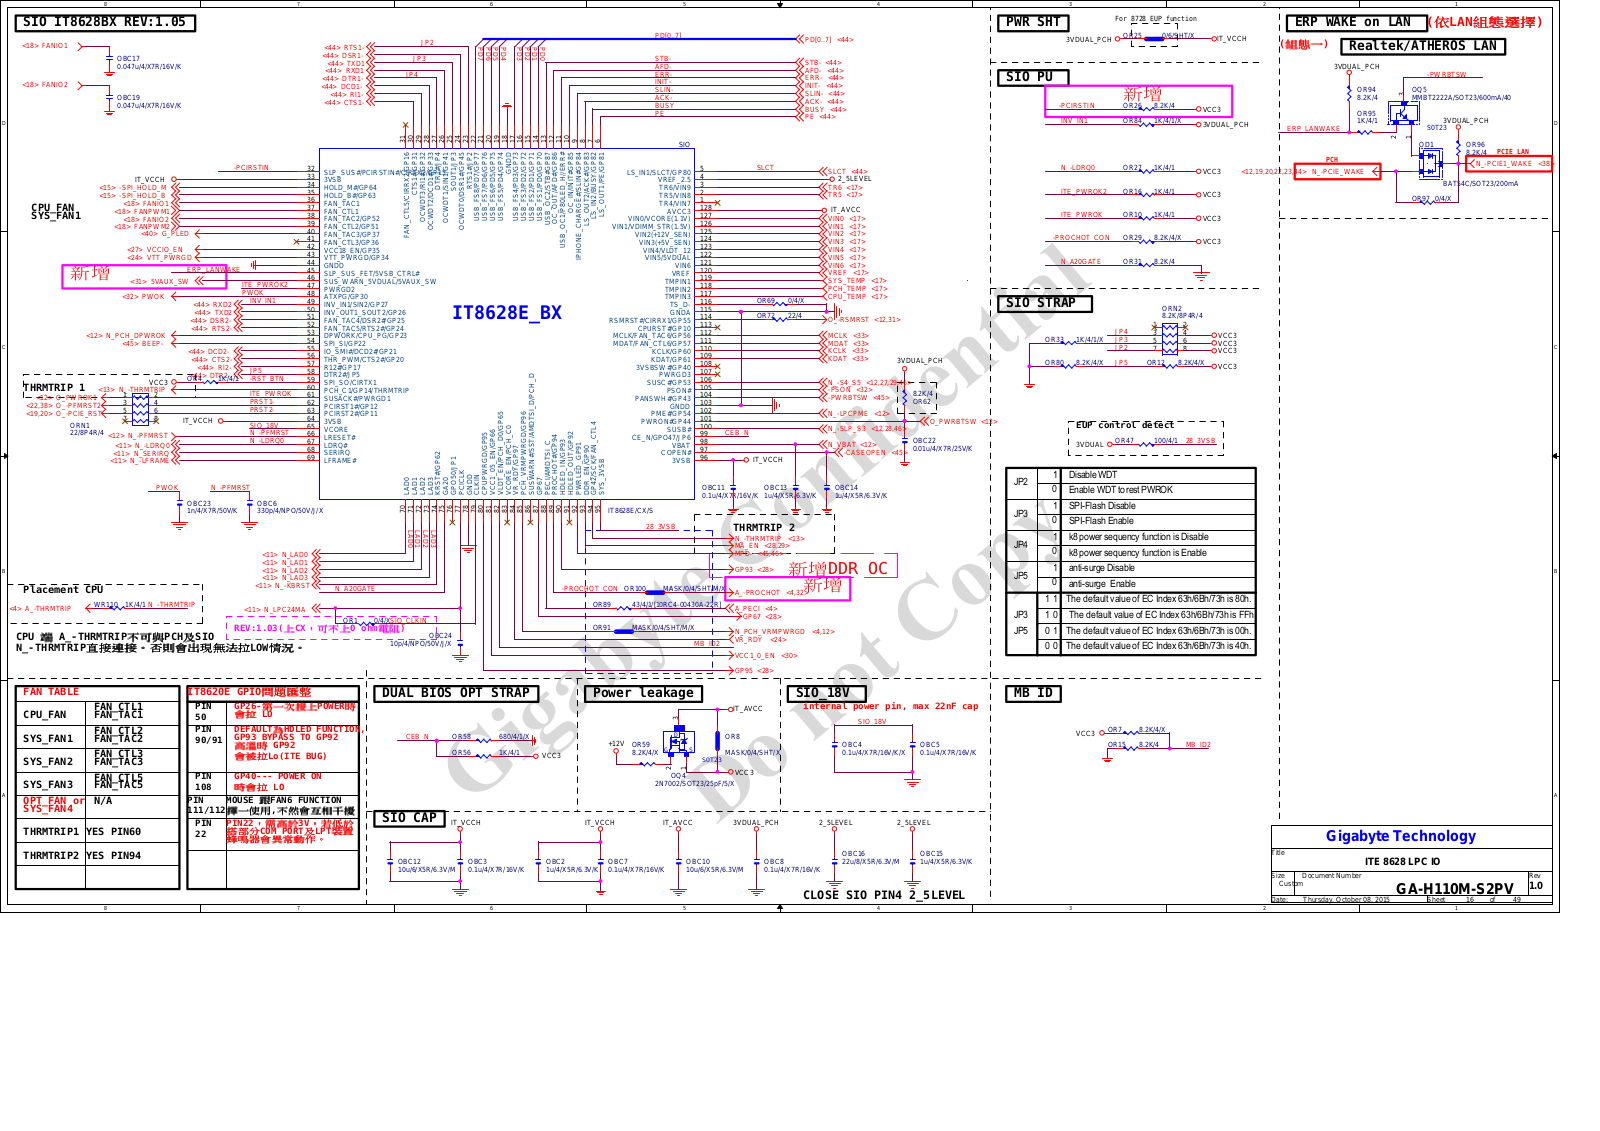
Task: Select "DUAL BIOS OPT STRAP" header
Action: point(456,693)
